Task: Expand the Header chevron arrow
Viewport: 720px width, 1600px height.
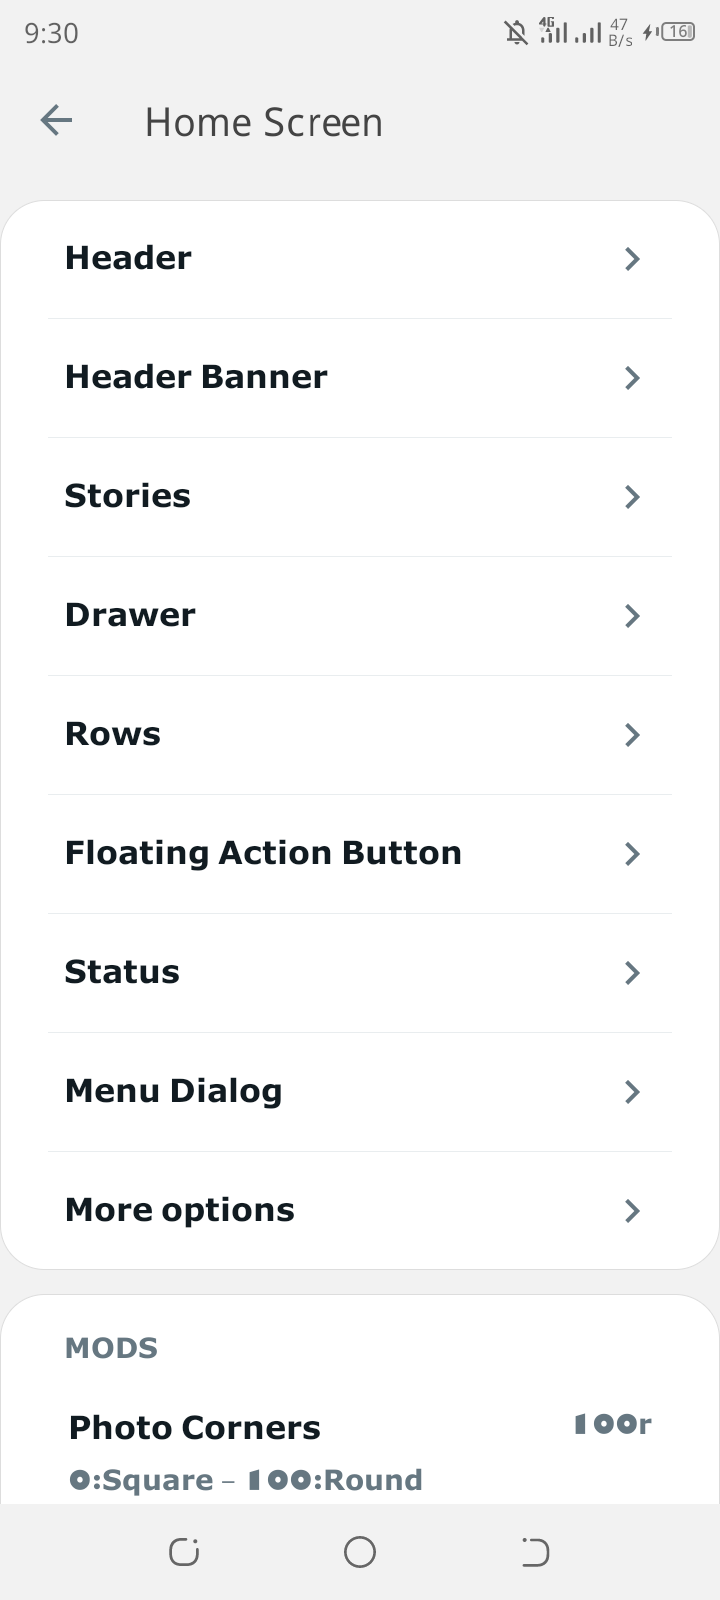Action: click(x=632, y=259)
